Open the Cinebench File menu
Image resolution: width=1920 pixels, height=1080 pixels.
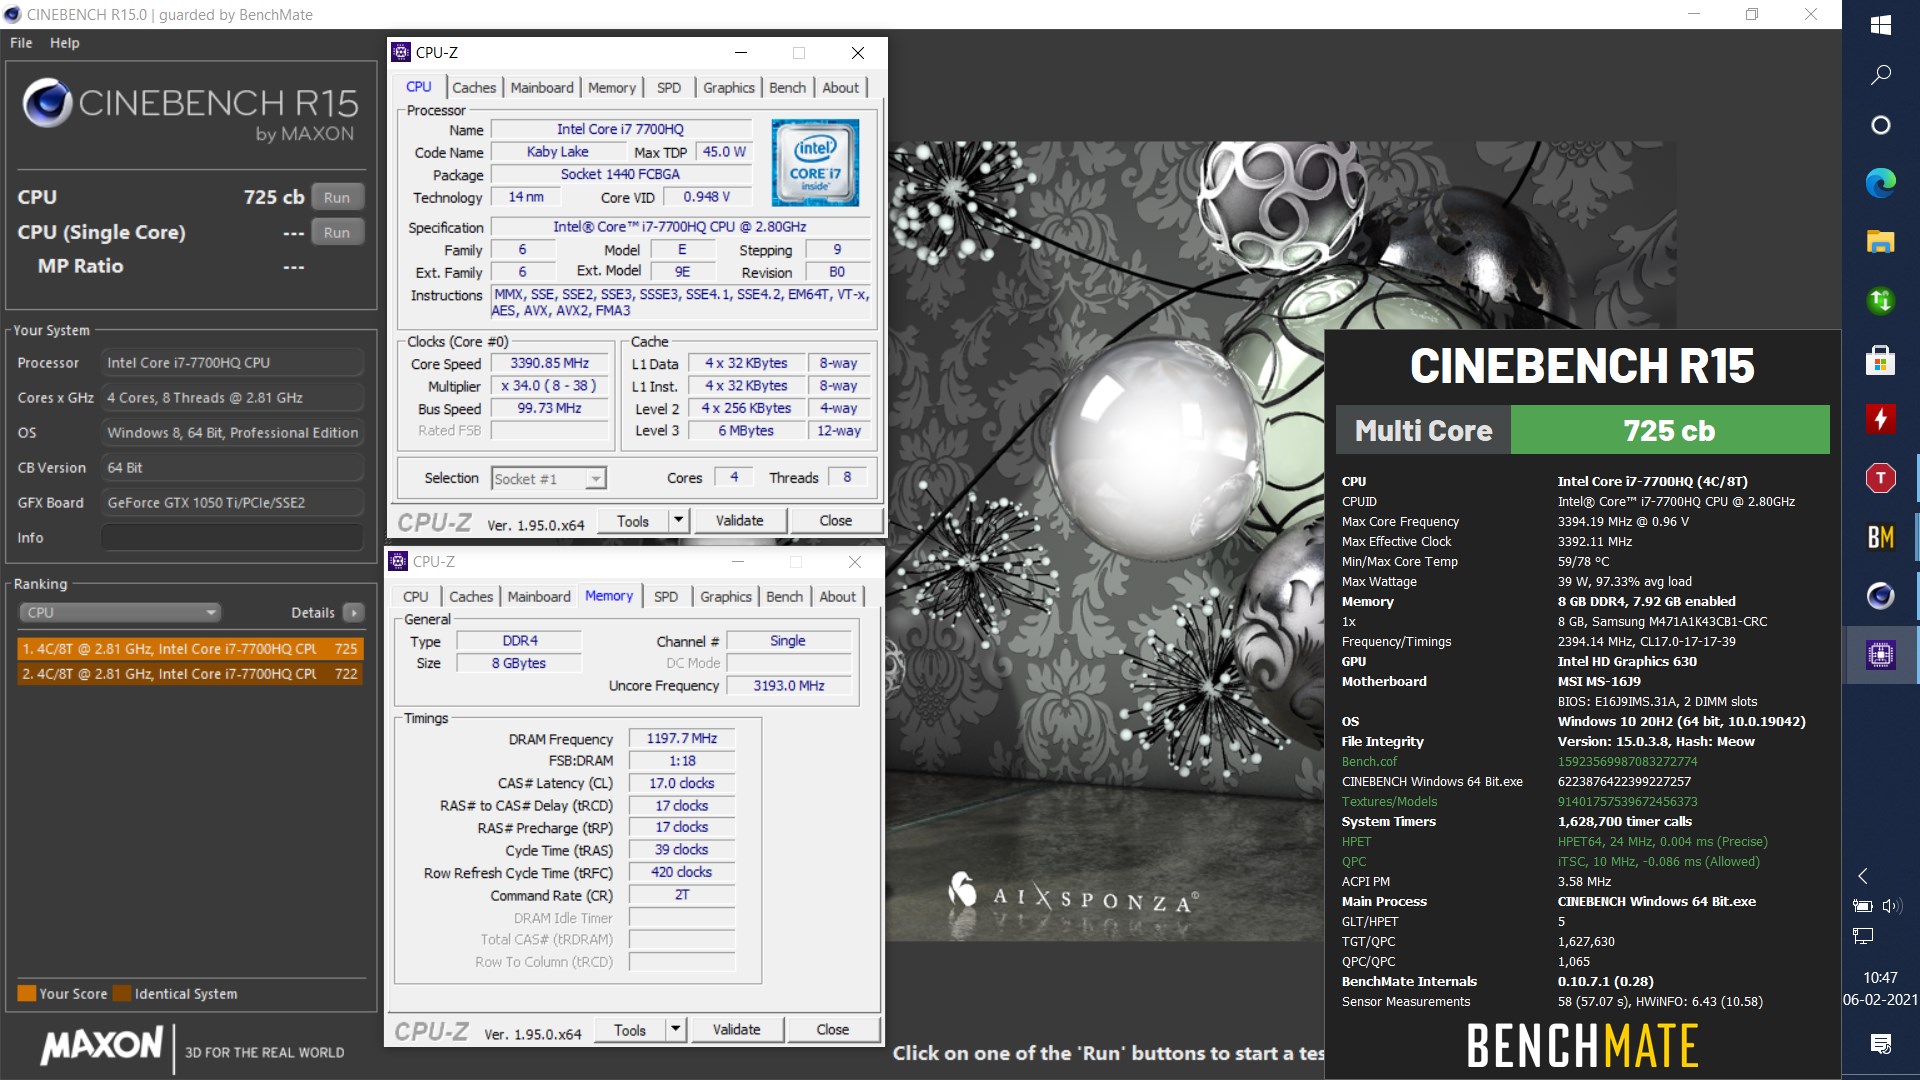[x=21, y=43]
